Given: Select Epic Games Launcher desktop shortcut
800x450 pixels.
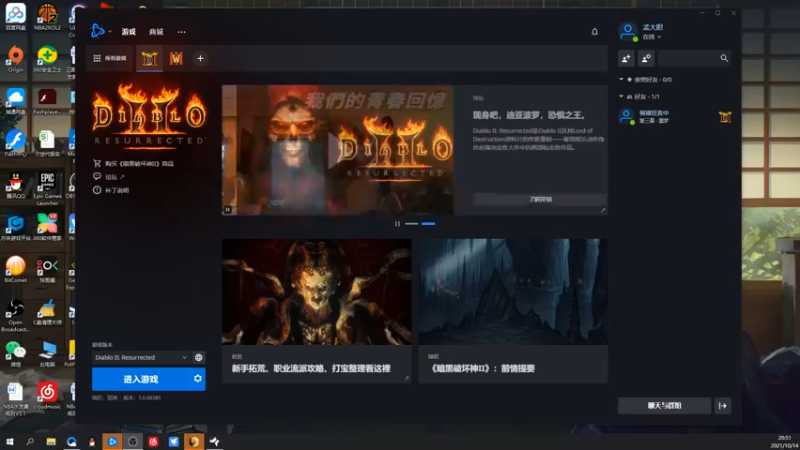Looking at the screenshot, I should click(x=47, y=189).
